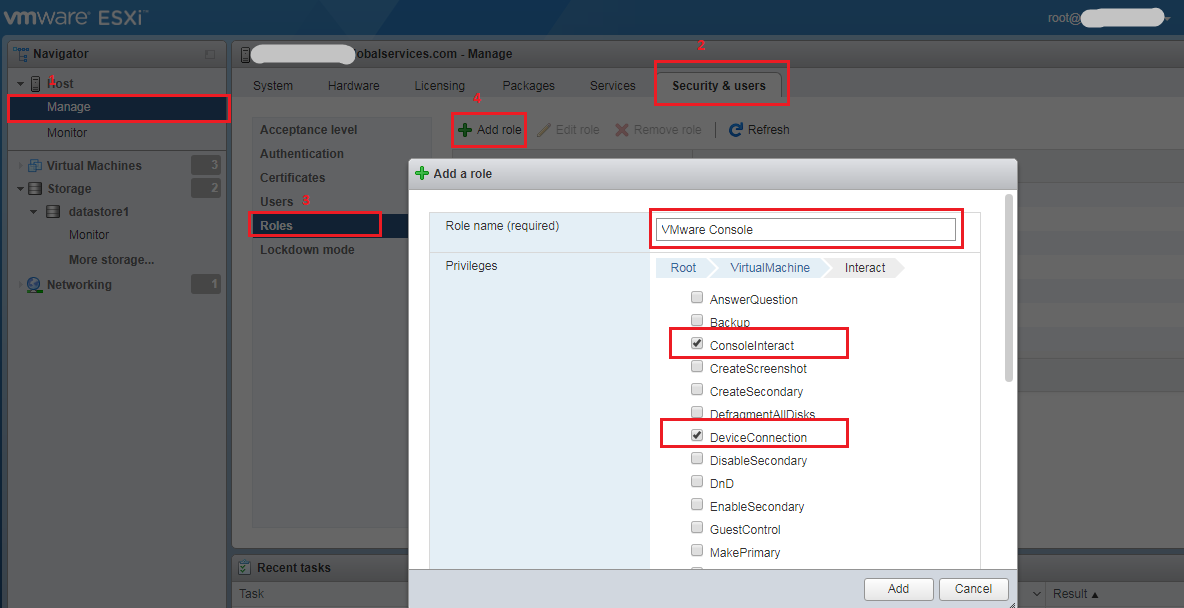Collapse the Navigator panel using its header icon

point(210,54)
